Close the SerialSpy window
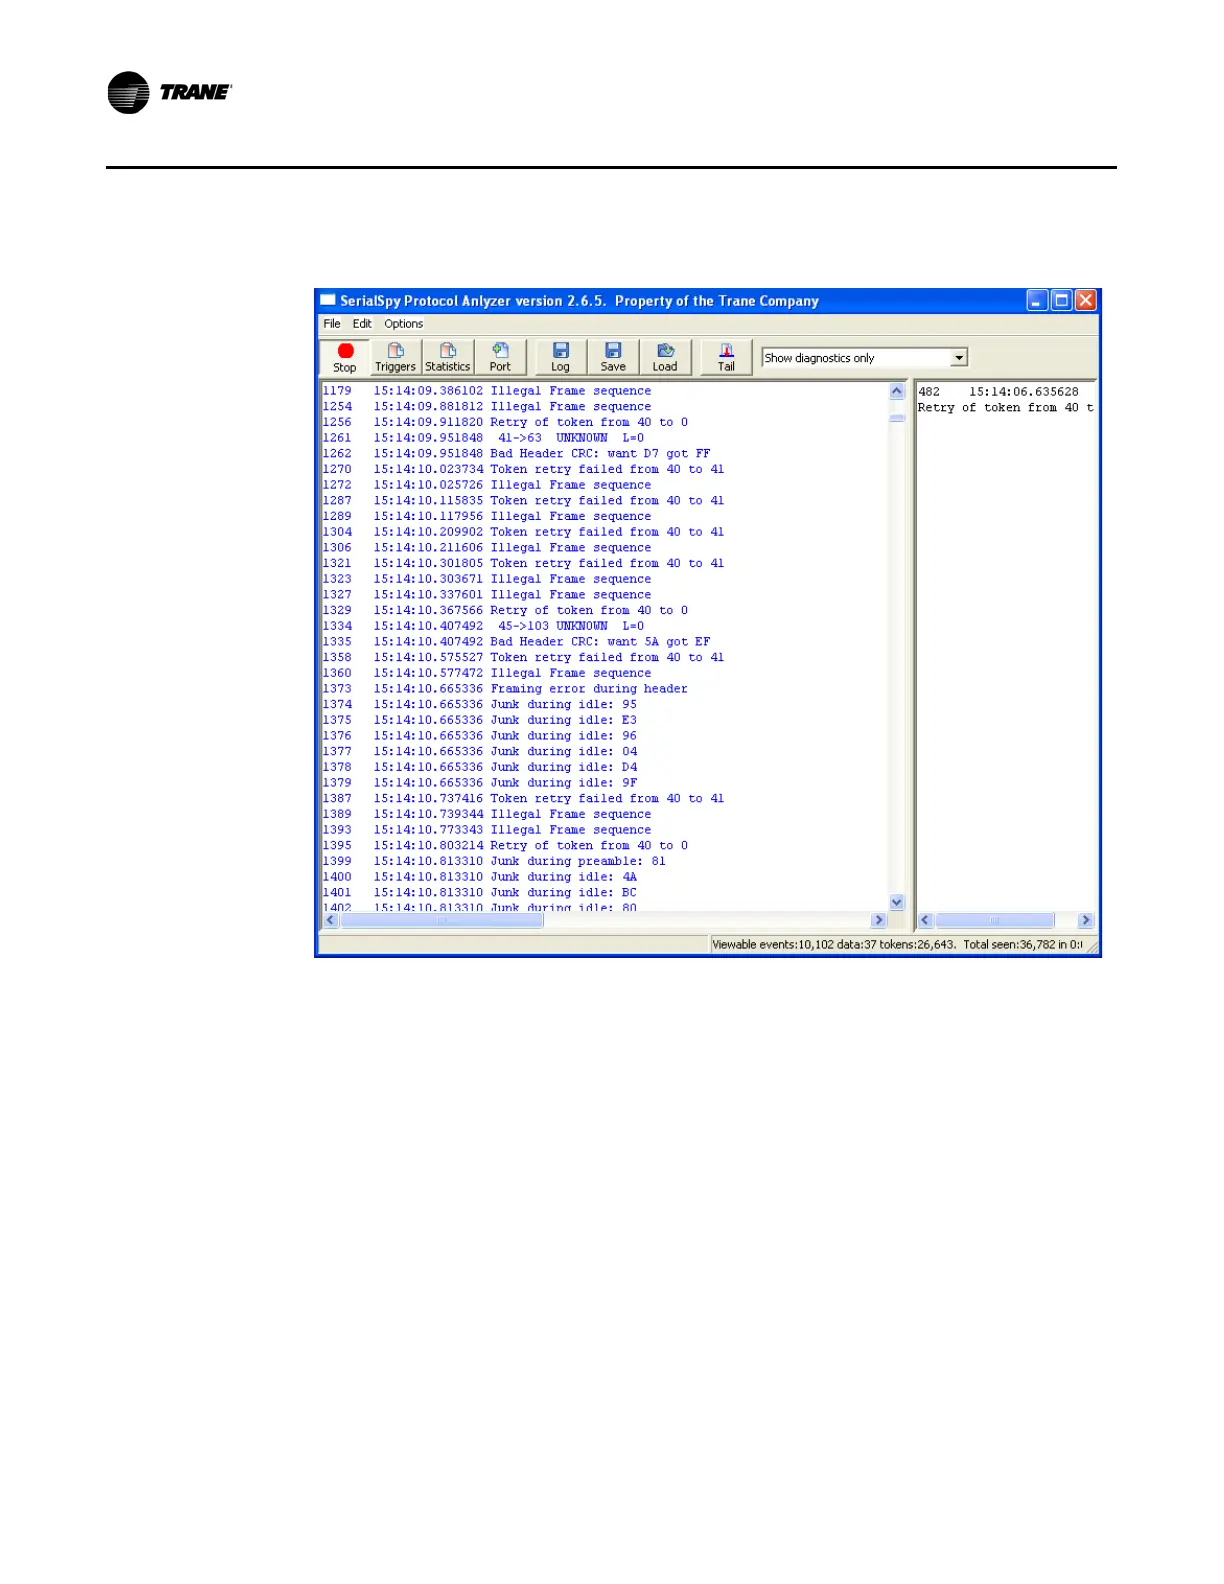1224x1584 pixels. pyautogui.click(x=1086, y=300)
